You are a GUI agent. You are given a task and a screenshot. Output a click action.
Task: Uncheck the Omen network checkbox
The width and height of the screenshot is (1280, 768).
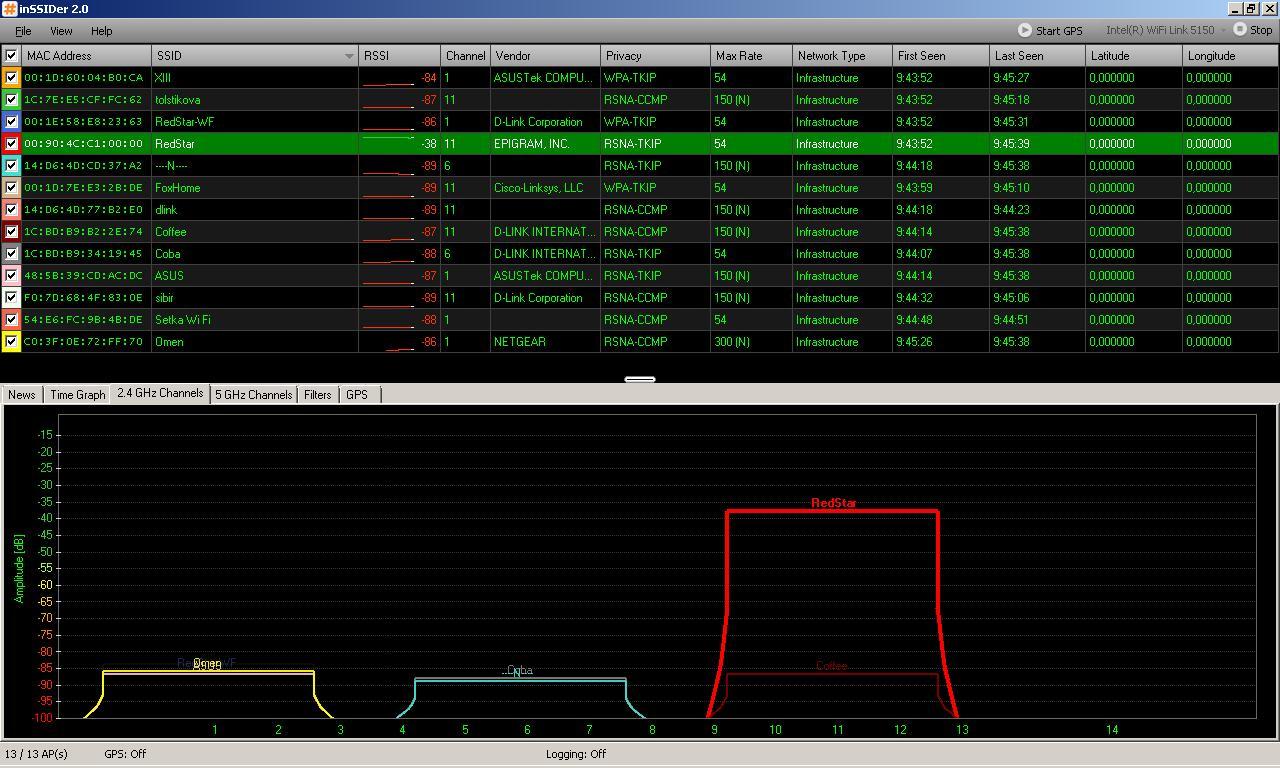coord(11,342)
